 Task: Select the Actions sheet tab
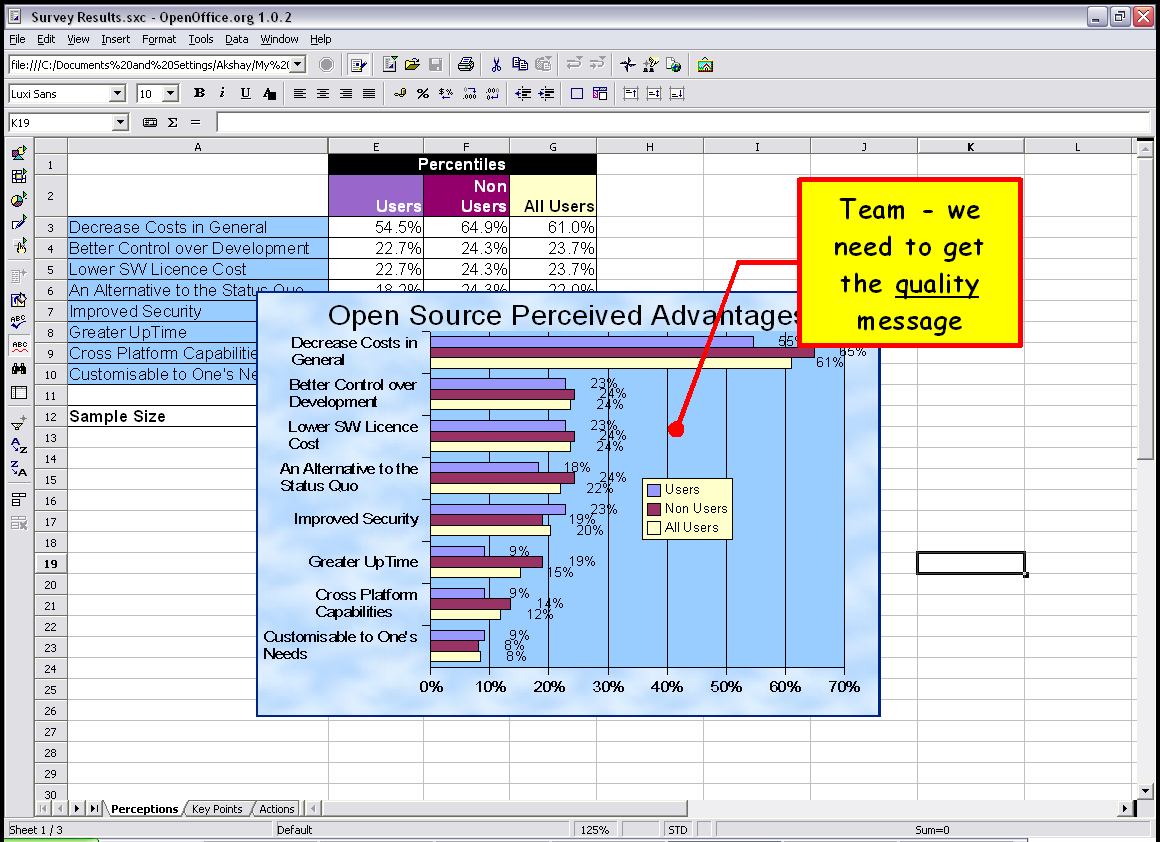[x=277, y=809]
